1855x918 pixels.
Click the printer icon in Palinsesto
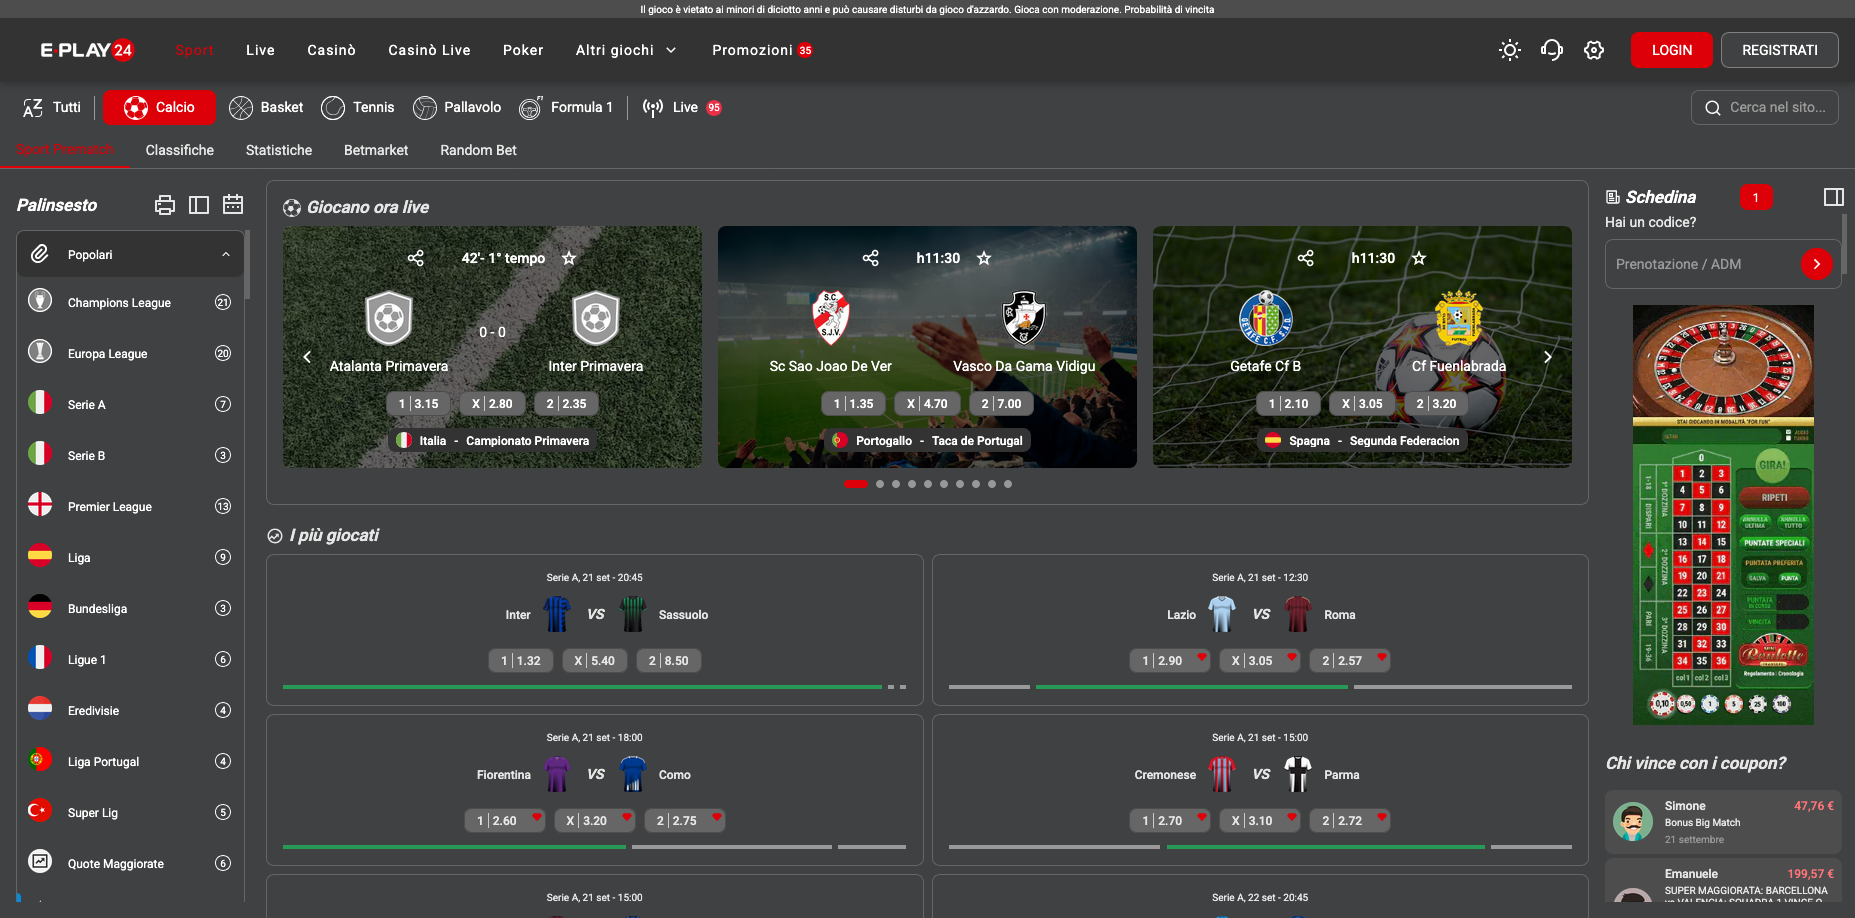click(165, 205)
